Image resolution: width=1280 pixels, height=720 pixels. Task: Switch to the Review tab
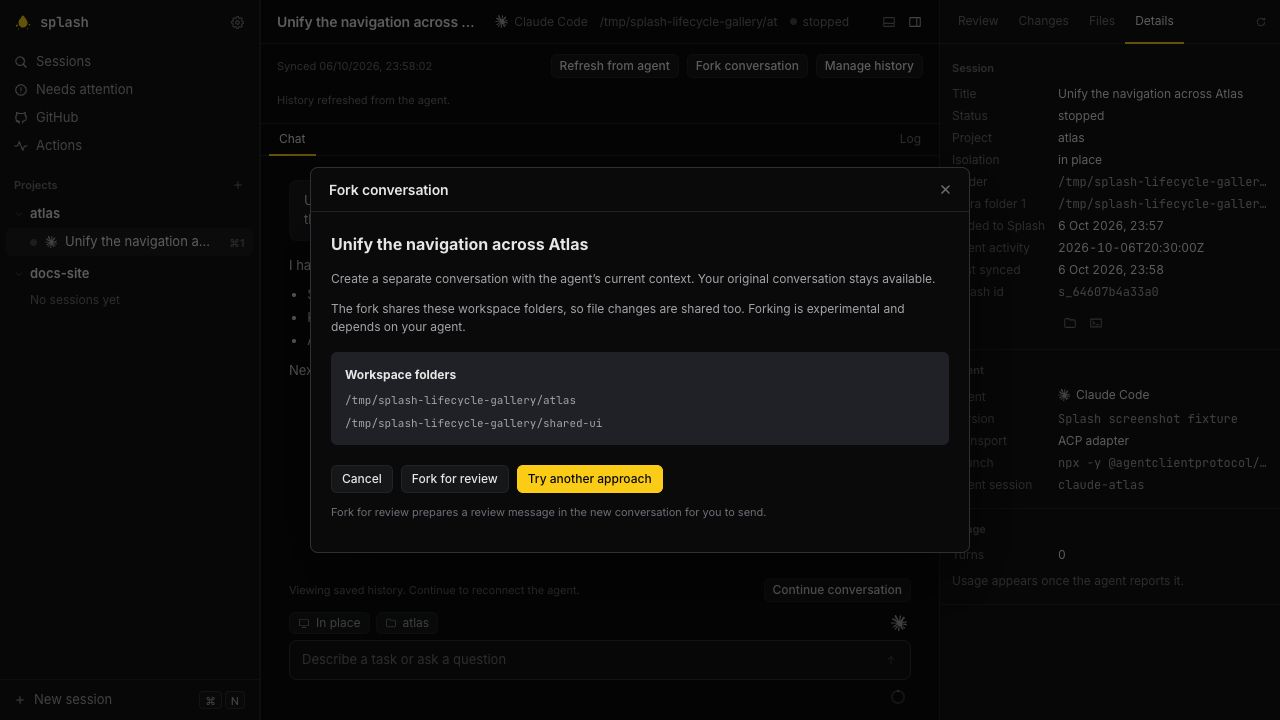pyautogui.click(x=977, y=21)
